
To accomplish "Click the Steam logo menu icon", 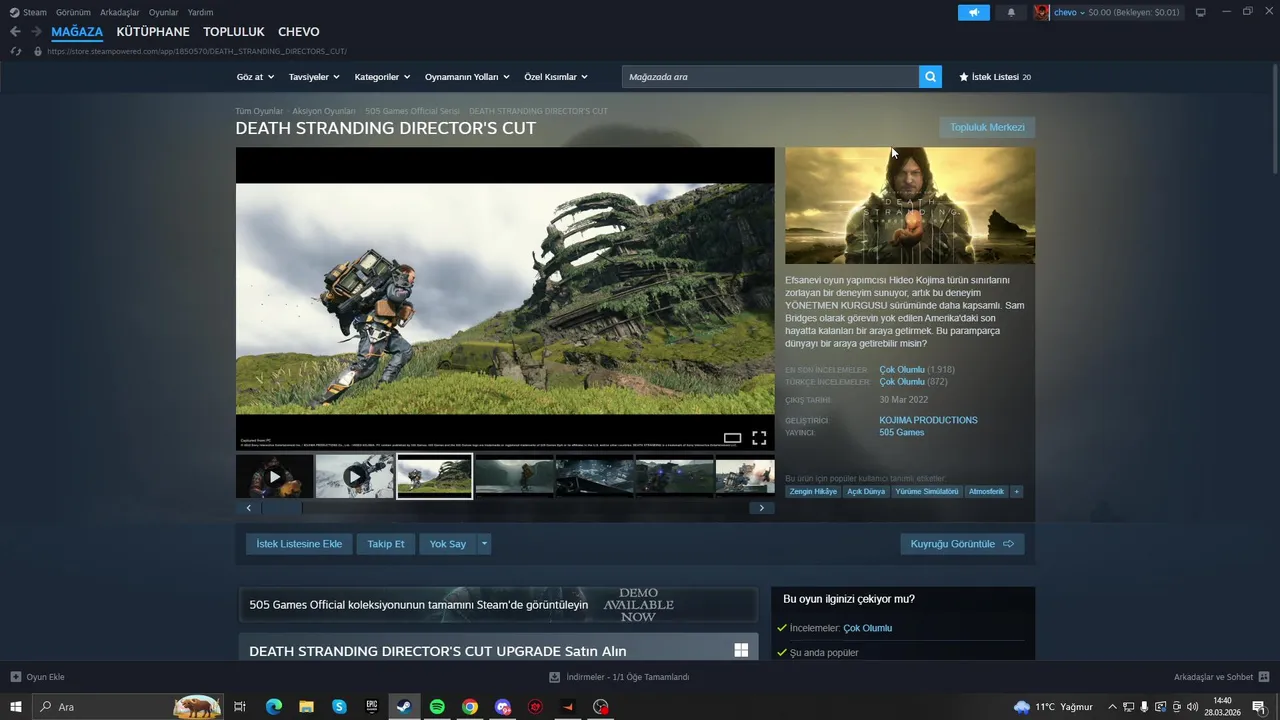I will (14, 12).
